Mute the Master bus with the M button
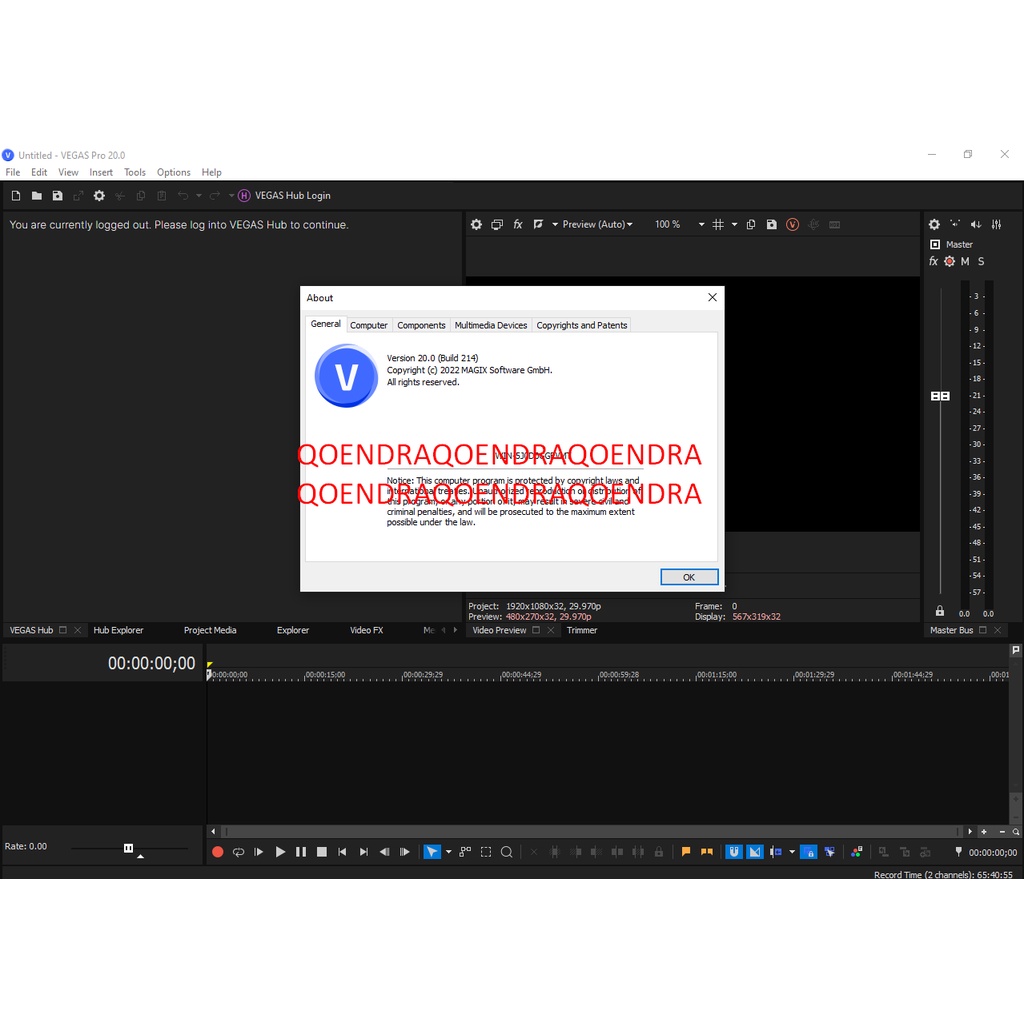 click(x=965, y=262)
